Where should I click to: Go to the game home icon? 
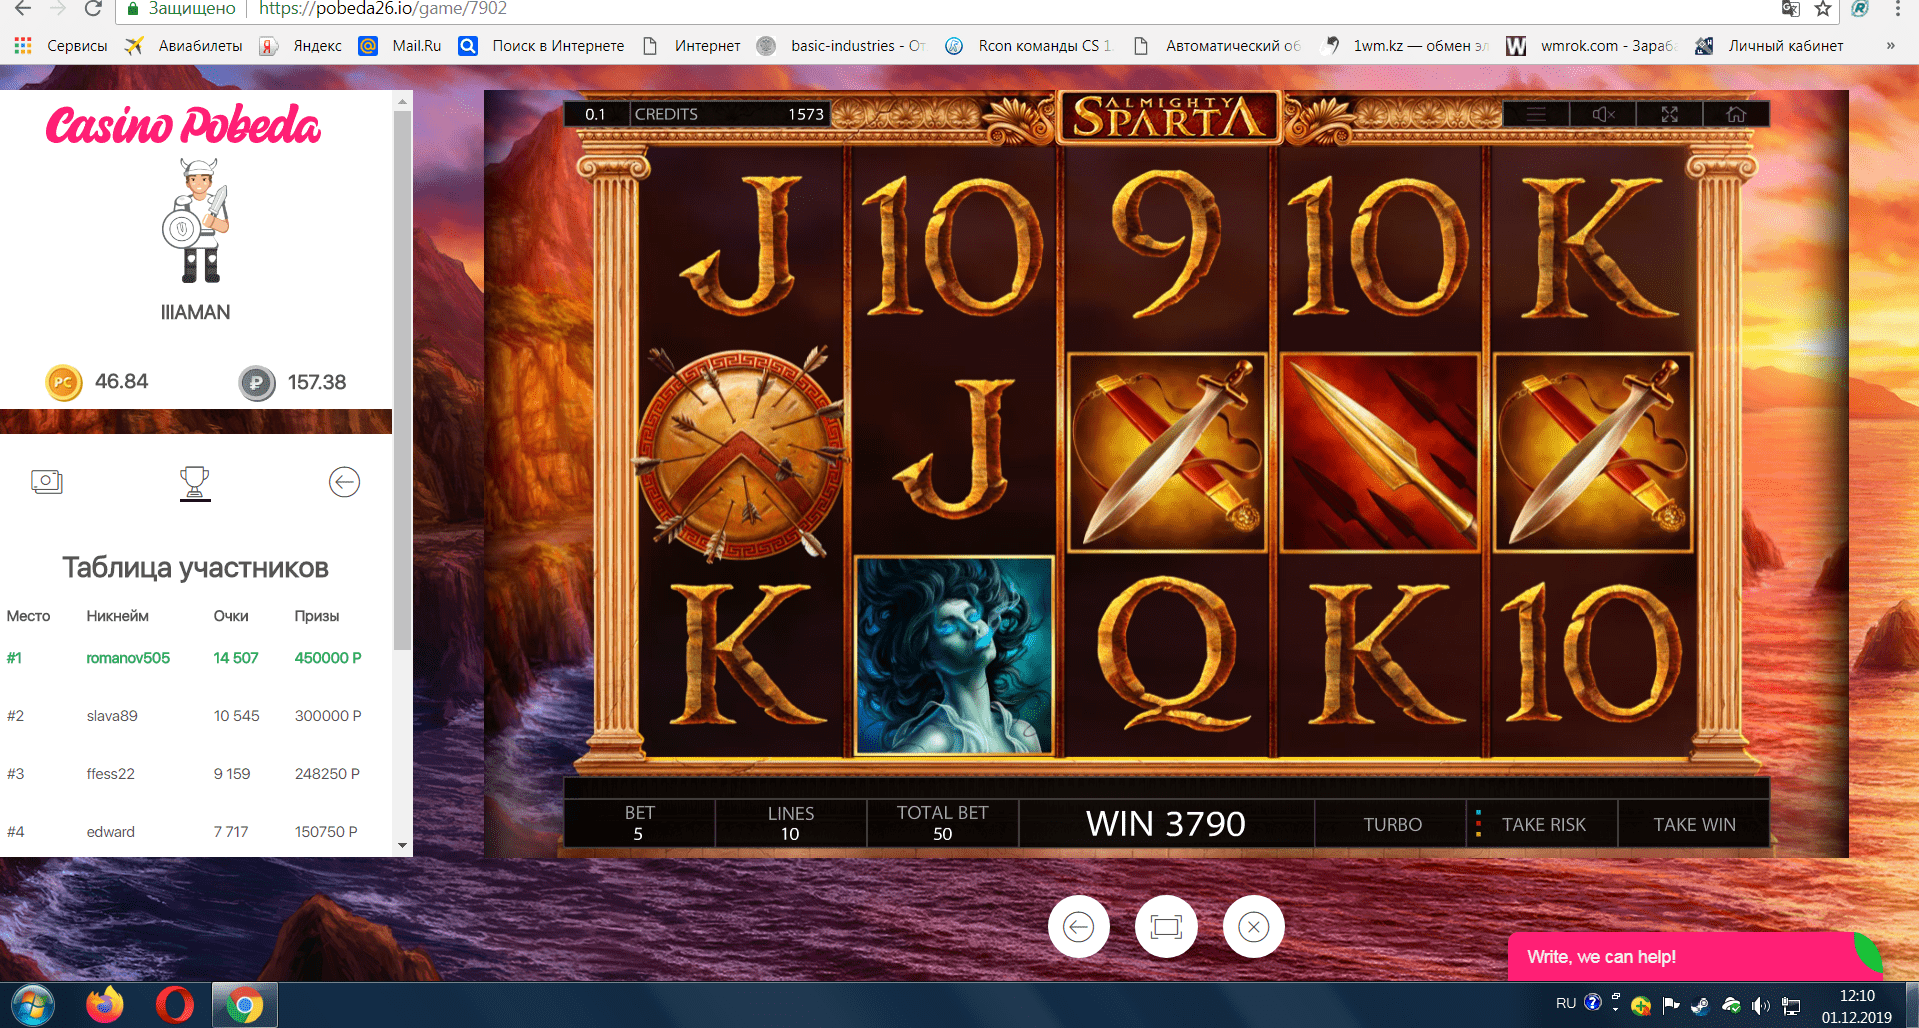(1736, 114)
